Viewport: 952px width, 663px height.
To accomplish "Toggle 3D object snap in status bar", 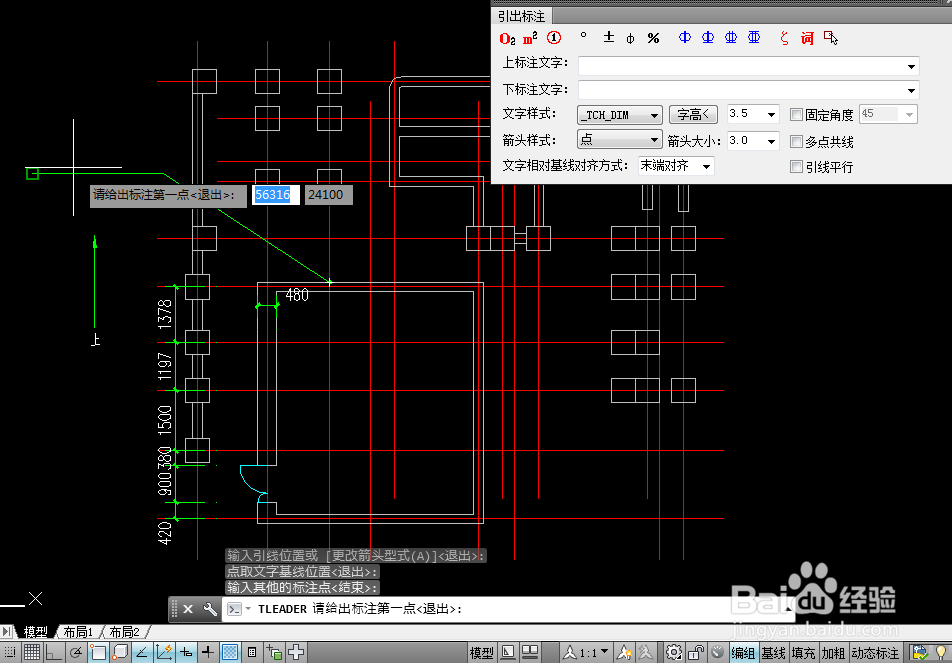I will 120,653.
